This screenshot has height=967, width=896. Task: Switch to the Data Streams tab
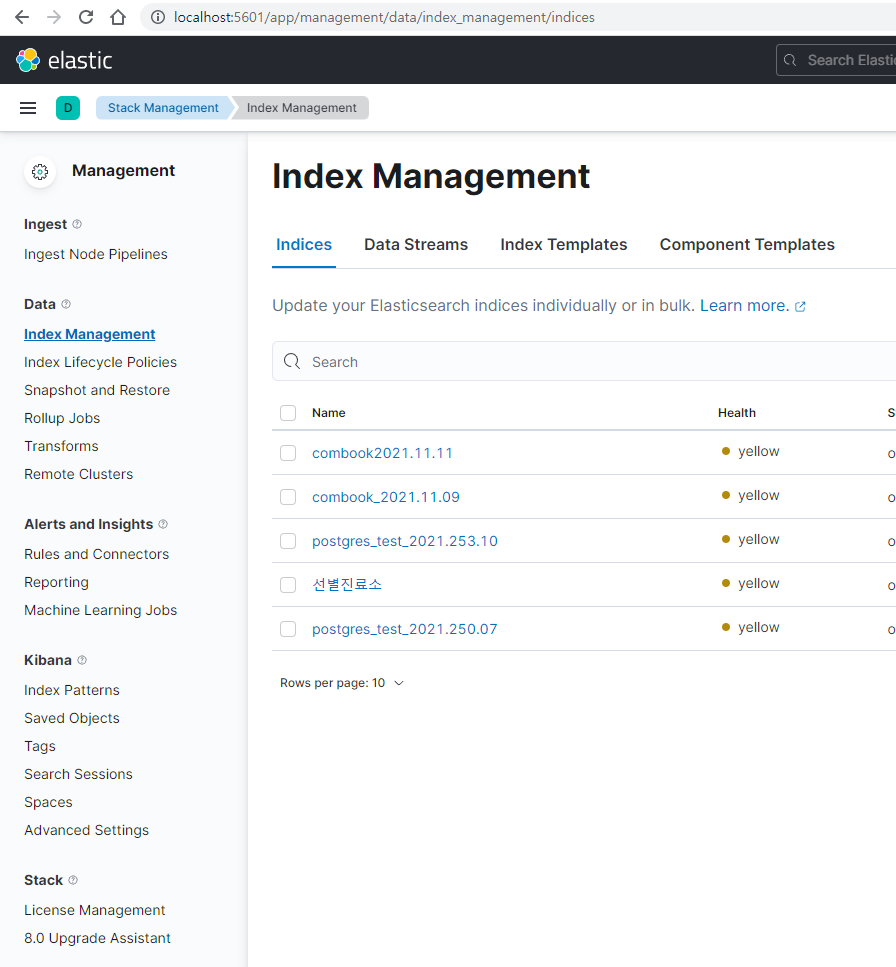pyautogui.click(x=416, y=245)
